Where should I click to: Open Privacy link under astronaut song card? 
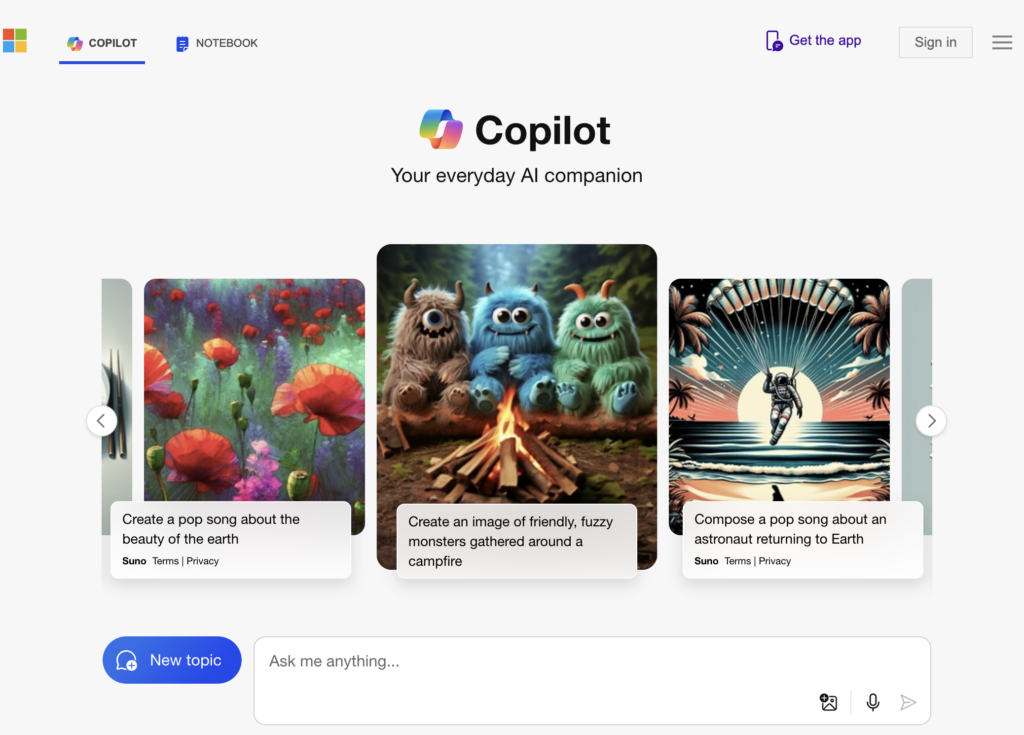click(775, 561)
